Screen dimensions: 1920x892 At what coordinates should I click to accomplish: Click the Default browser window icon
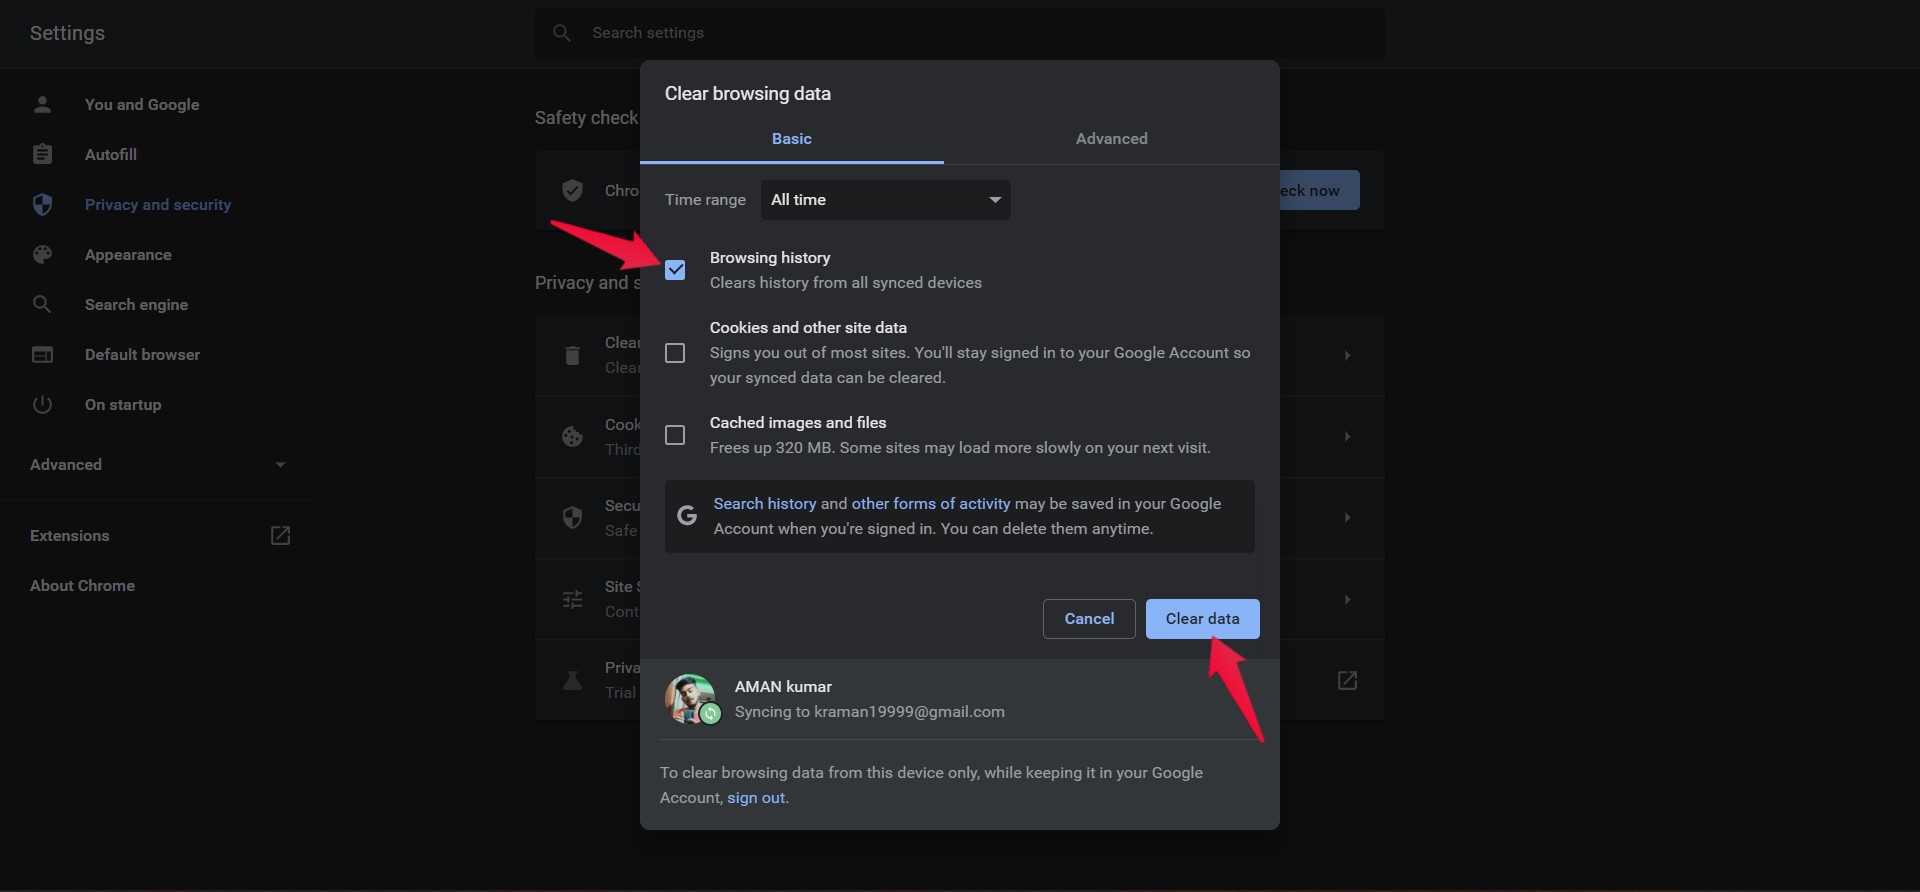[42, 354]
